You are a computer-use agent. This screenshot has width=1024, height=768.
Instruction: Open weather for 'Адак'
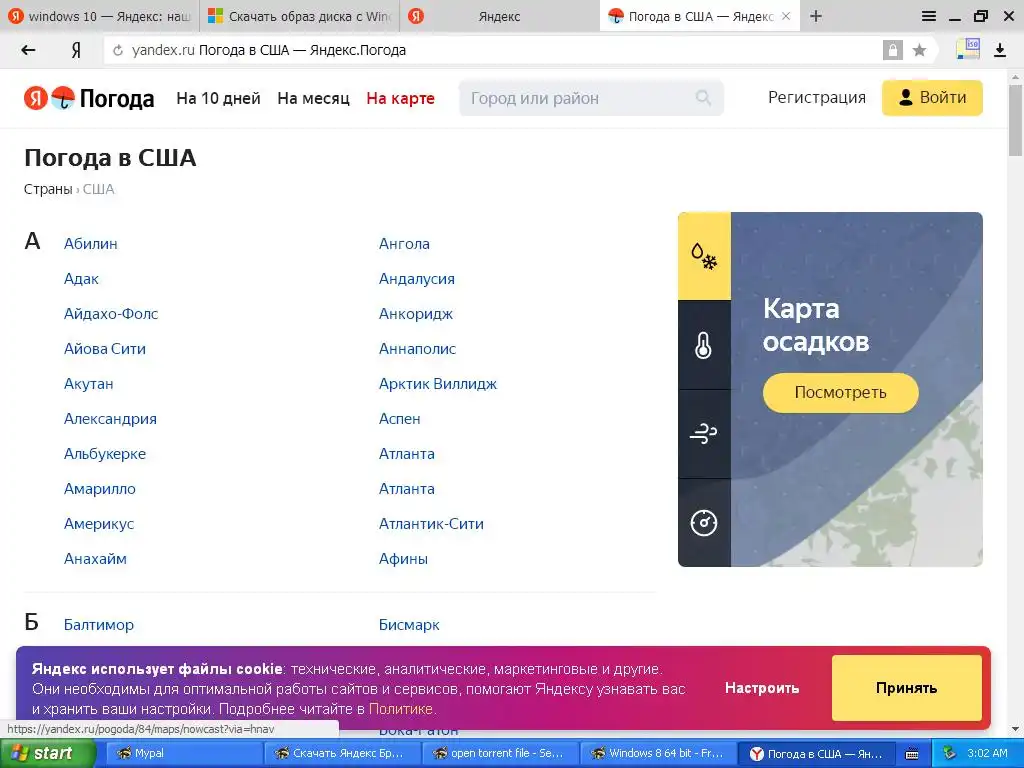81,279
